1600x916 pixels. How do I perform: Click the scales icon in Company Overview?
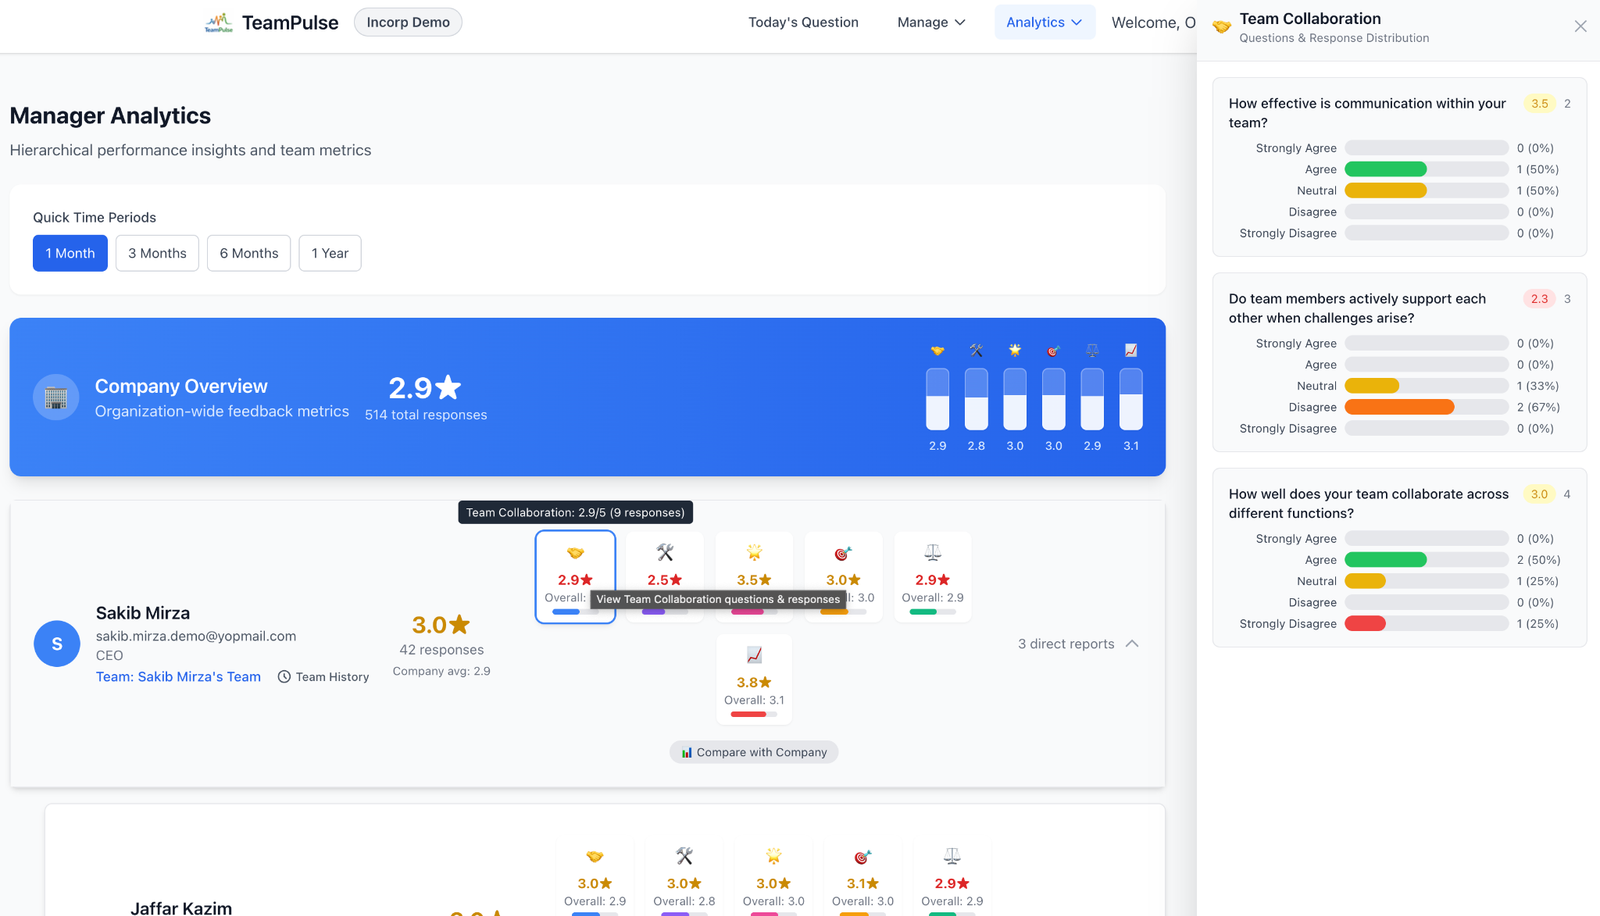[1092, 351]
